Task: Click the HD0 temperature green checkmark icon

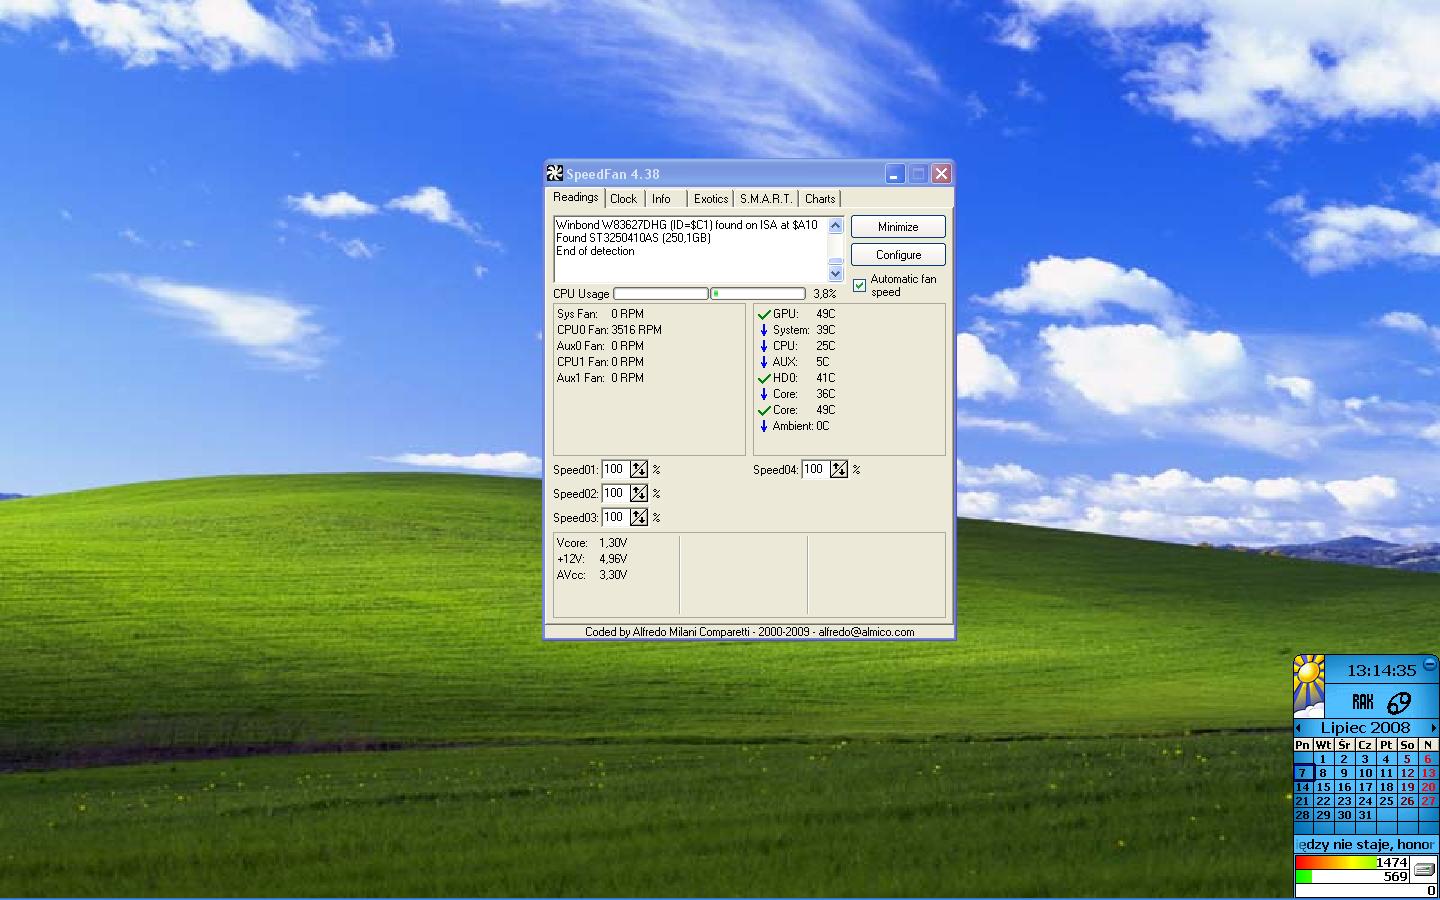Action: (x=764, y=378)
